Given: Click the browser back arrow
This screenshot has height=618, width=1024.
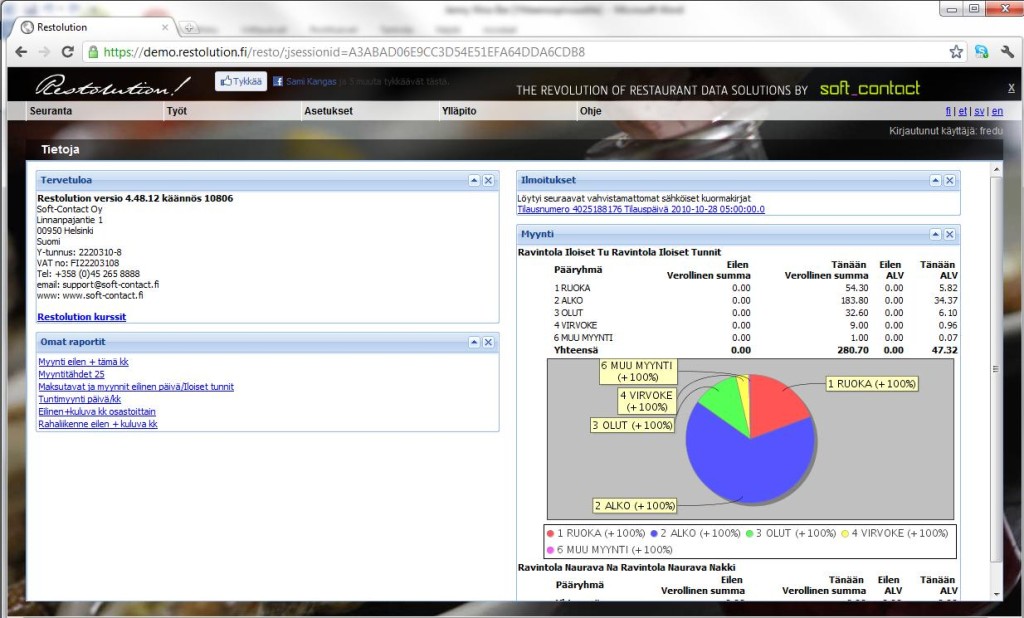Looking at the screenshot, I should click(x=21, y=52).
